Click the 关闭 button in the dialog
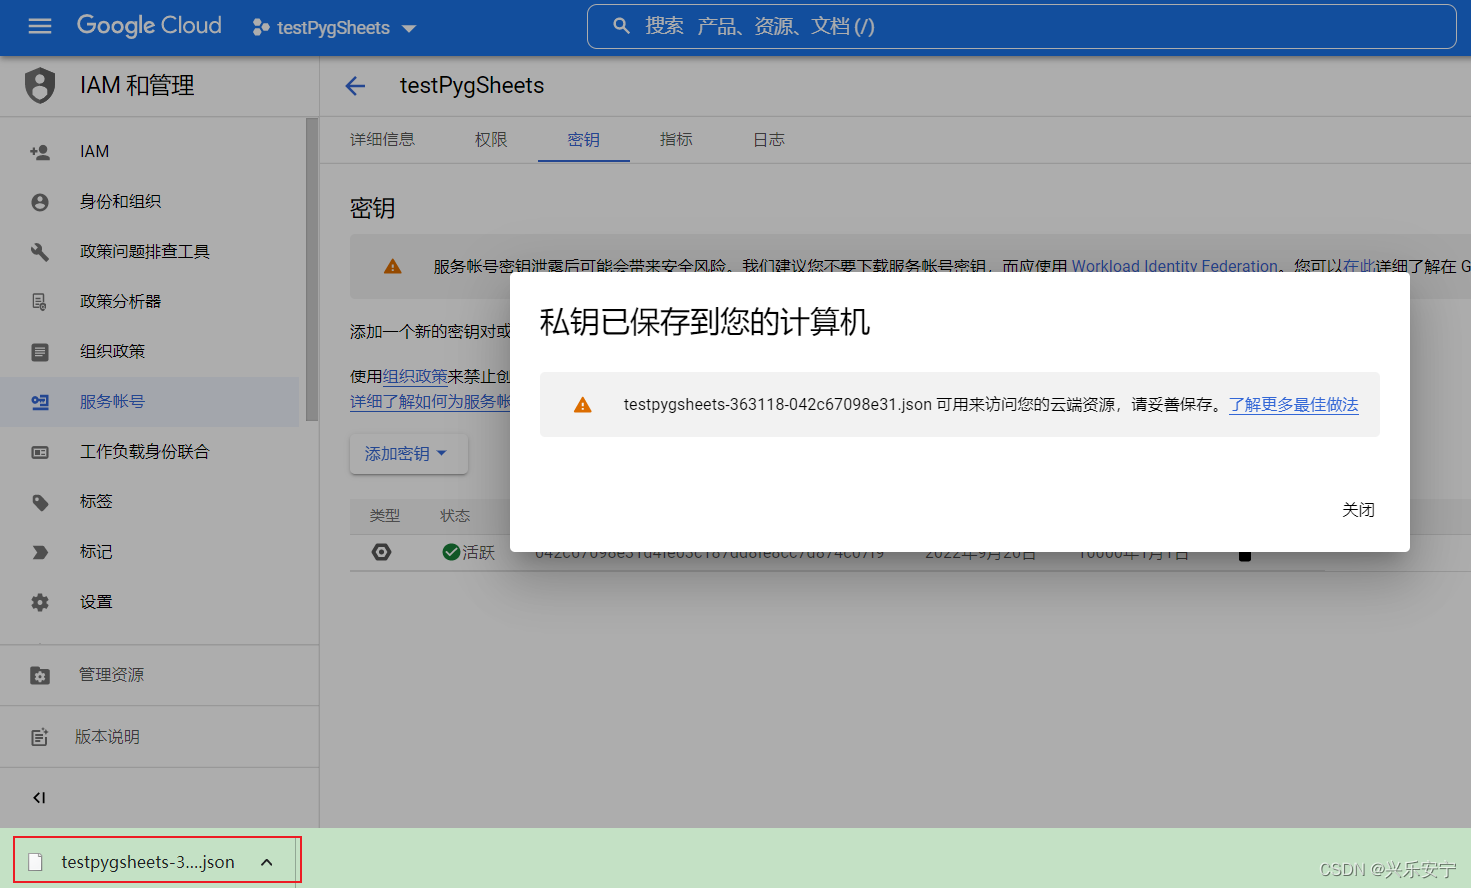This screenshot has width=1471, height=888. coord(1358,509)
